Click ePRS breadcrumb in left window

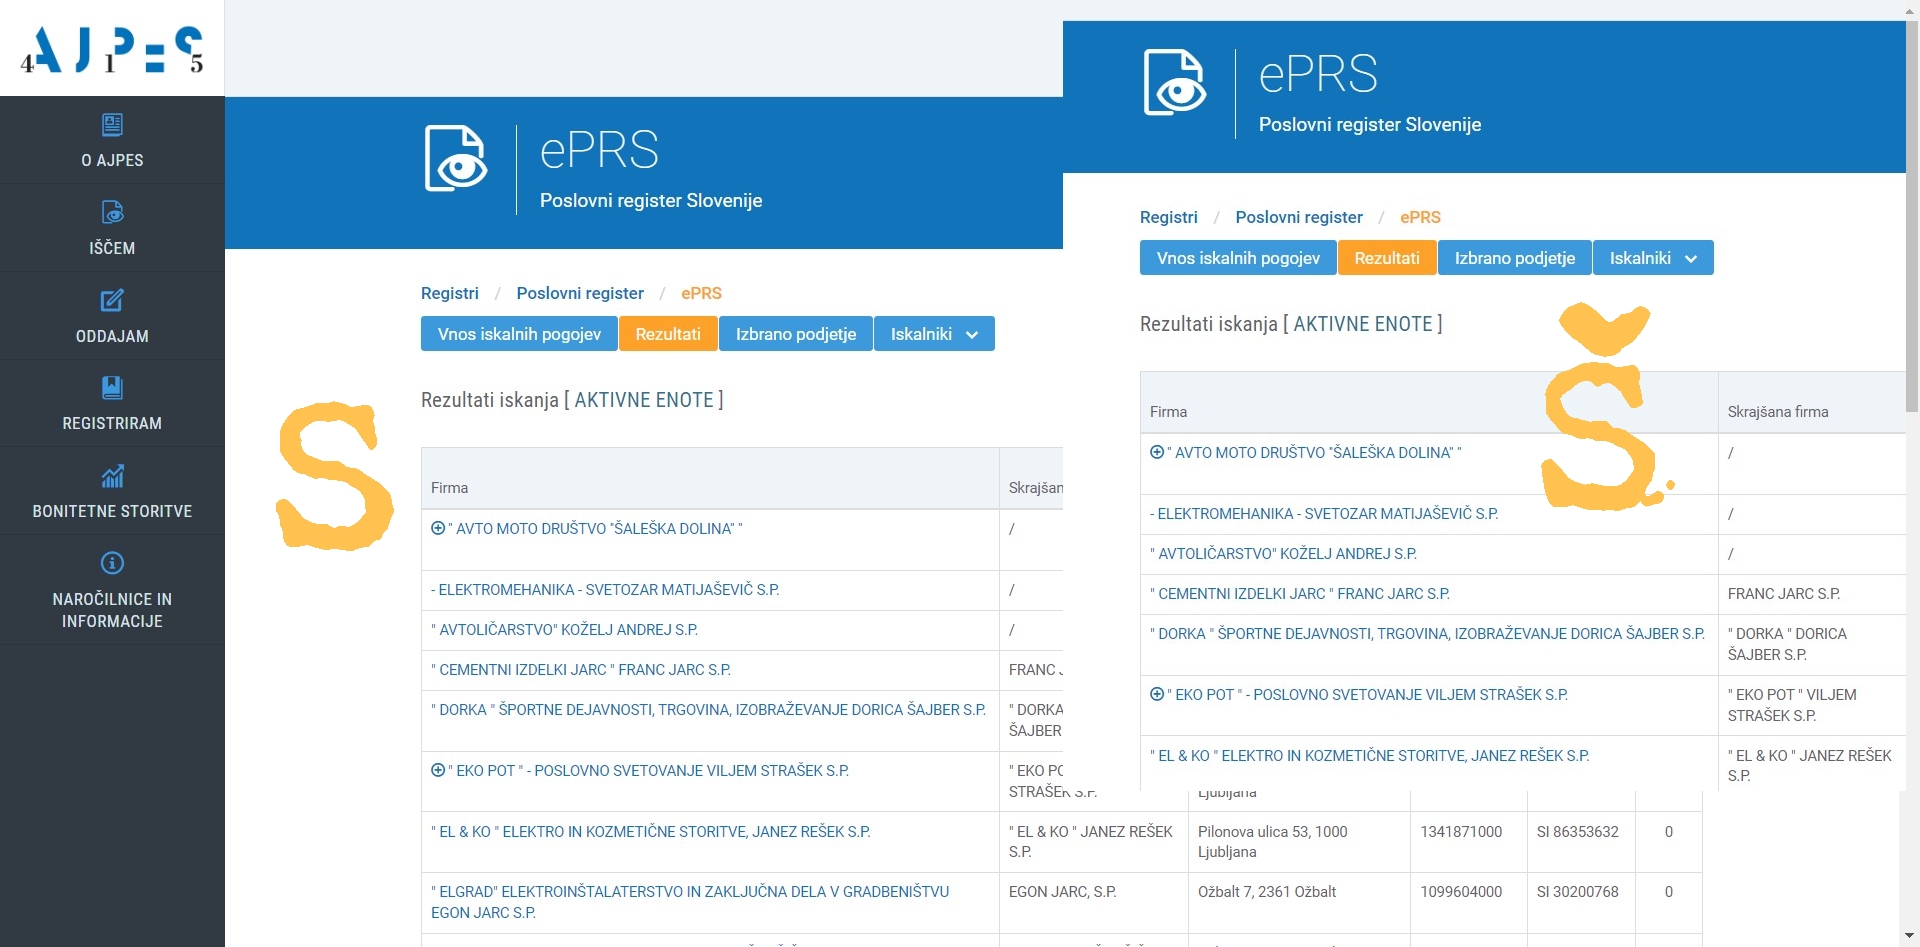point(701,293)
